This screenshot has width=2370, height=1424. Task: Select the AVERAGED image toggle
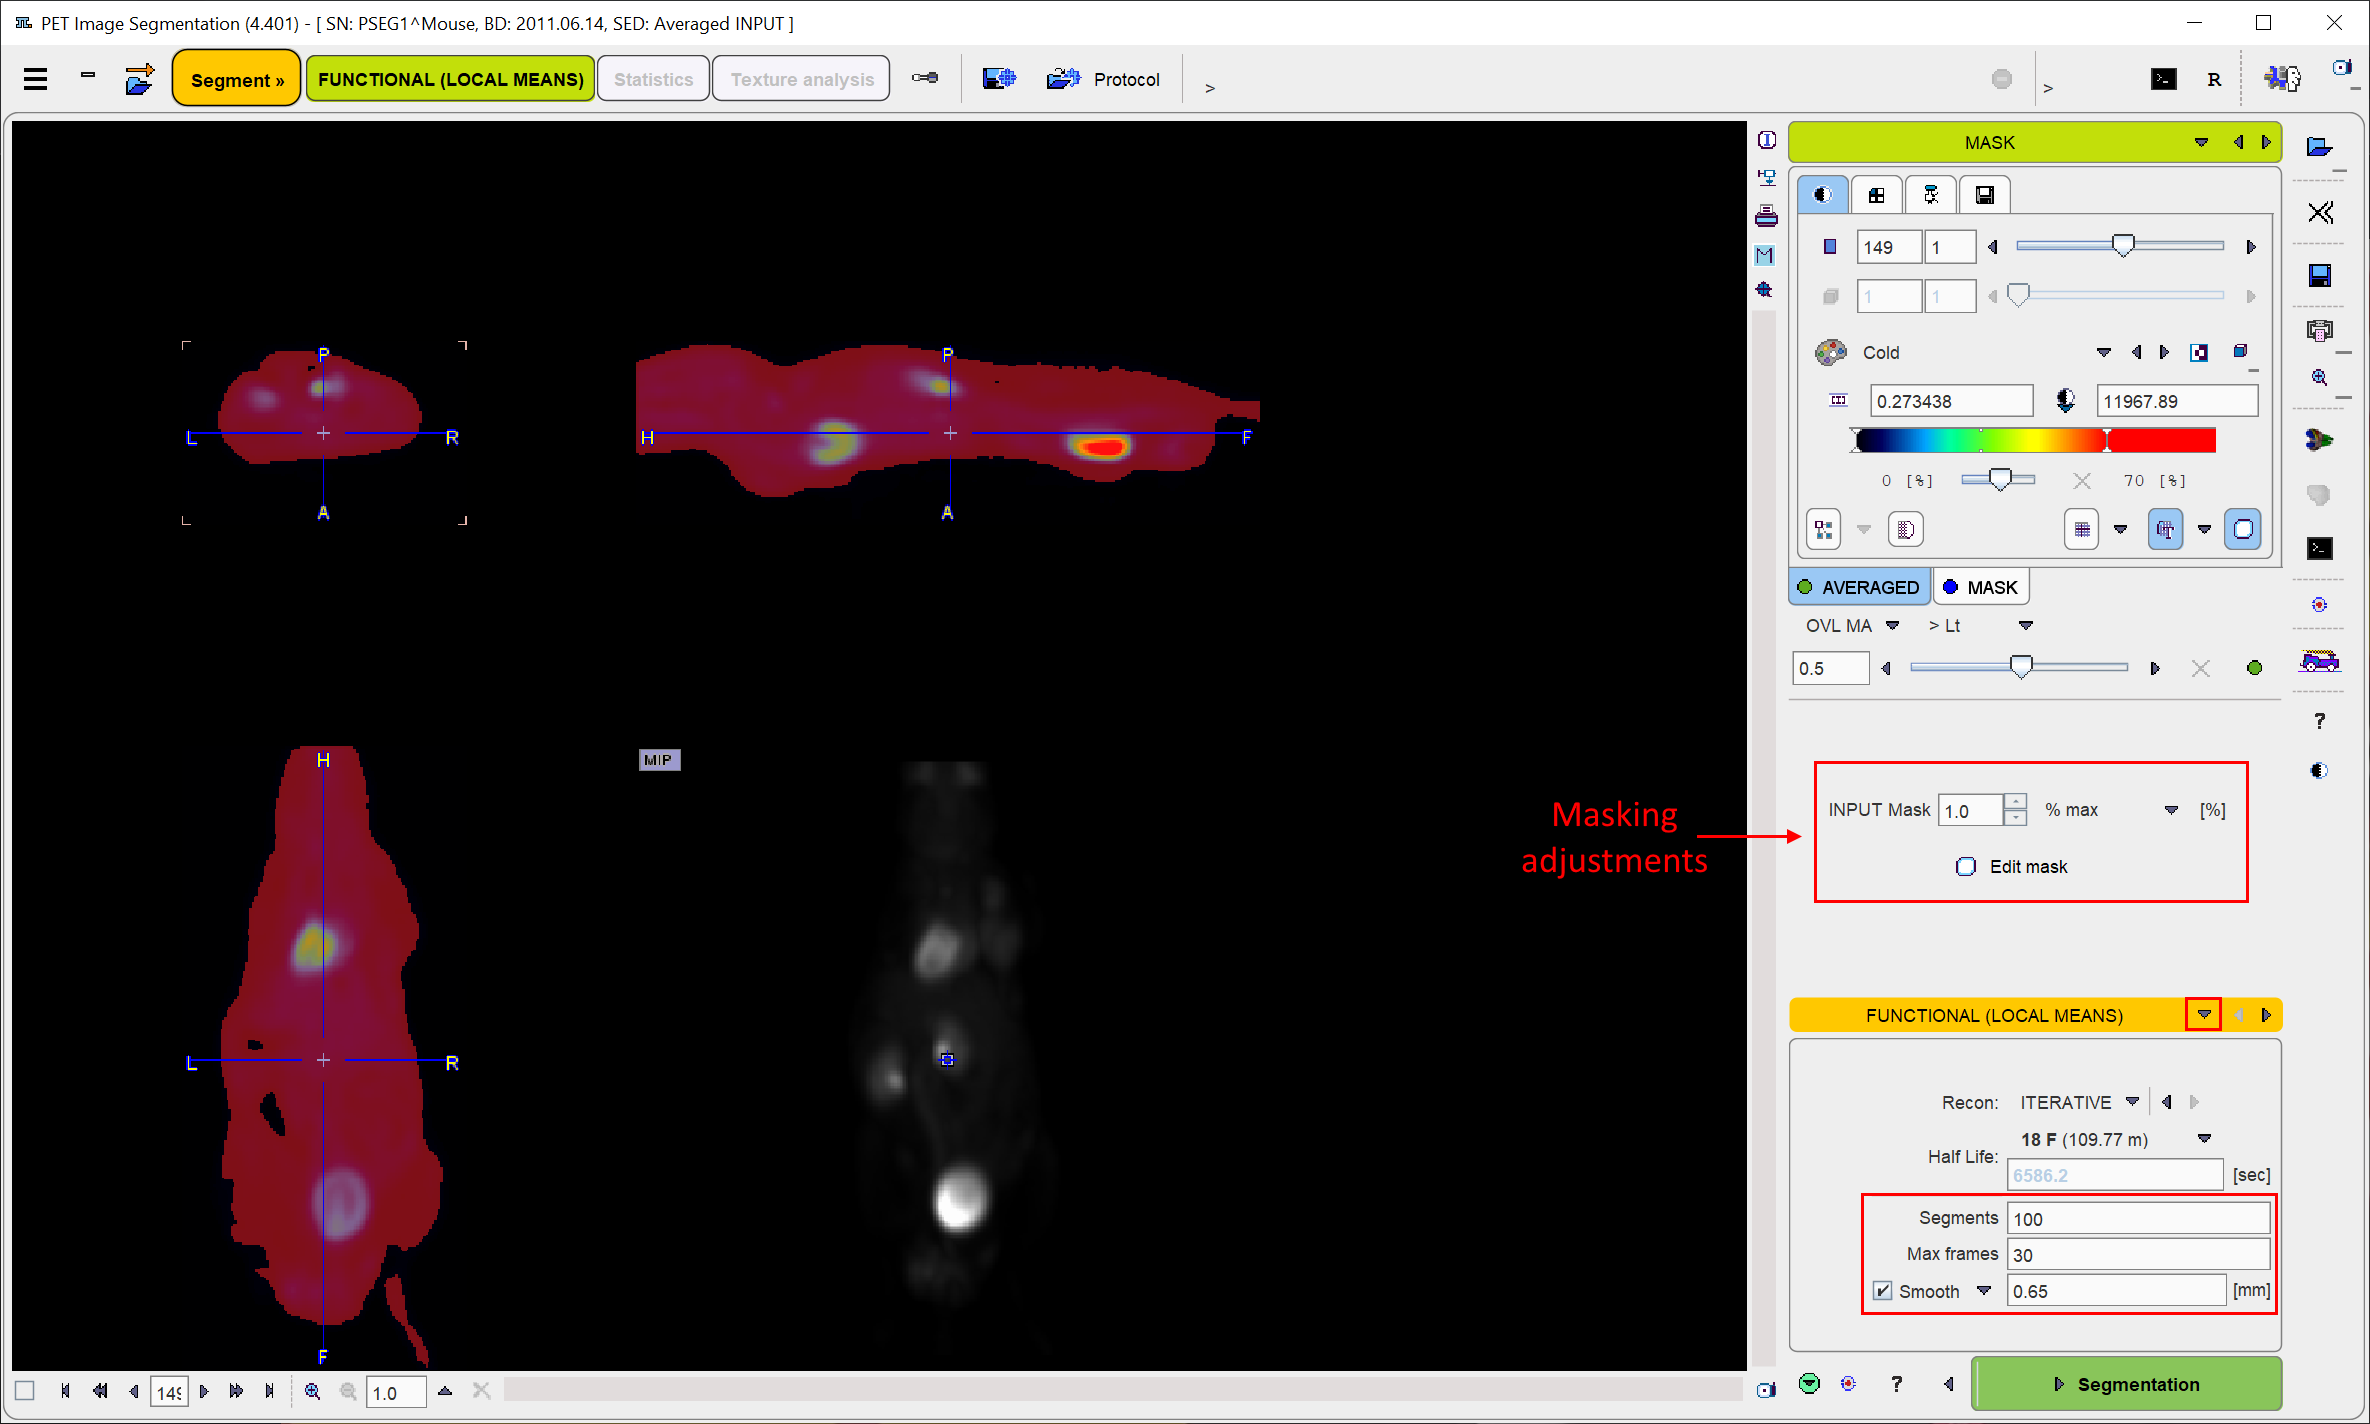[1859, 587]
